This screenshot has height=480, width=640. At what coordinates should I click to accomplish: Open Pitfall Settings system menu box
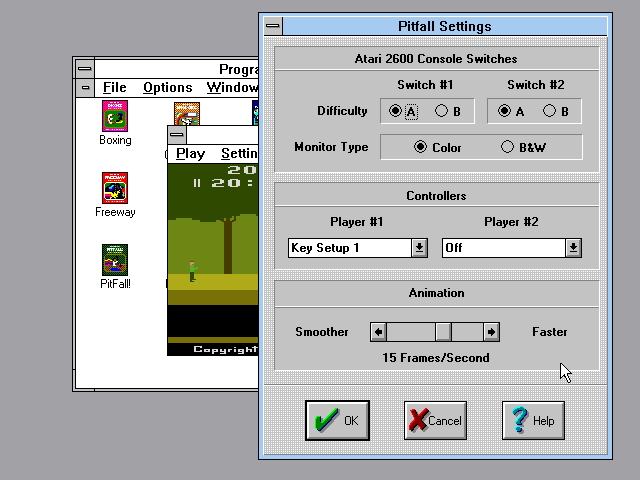[271, 26]
